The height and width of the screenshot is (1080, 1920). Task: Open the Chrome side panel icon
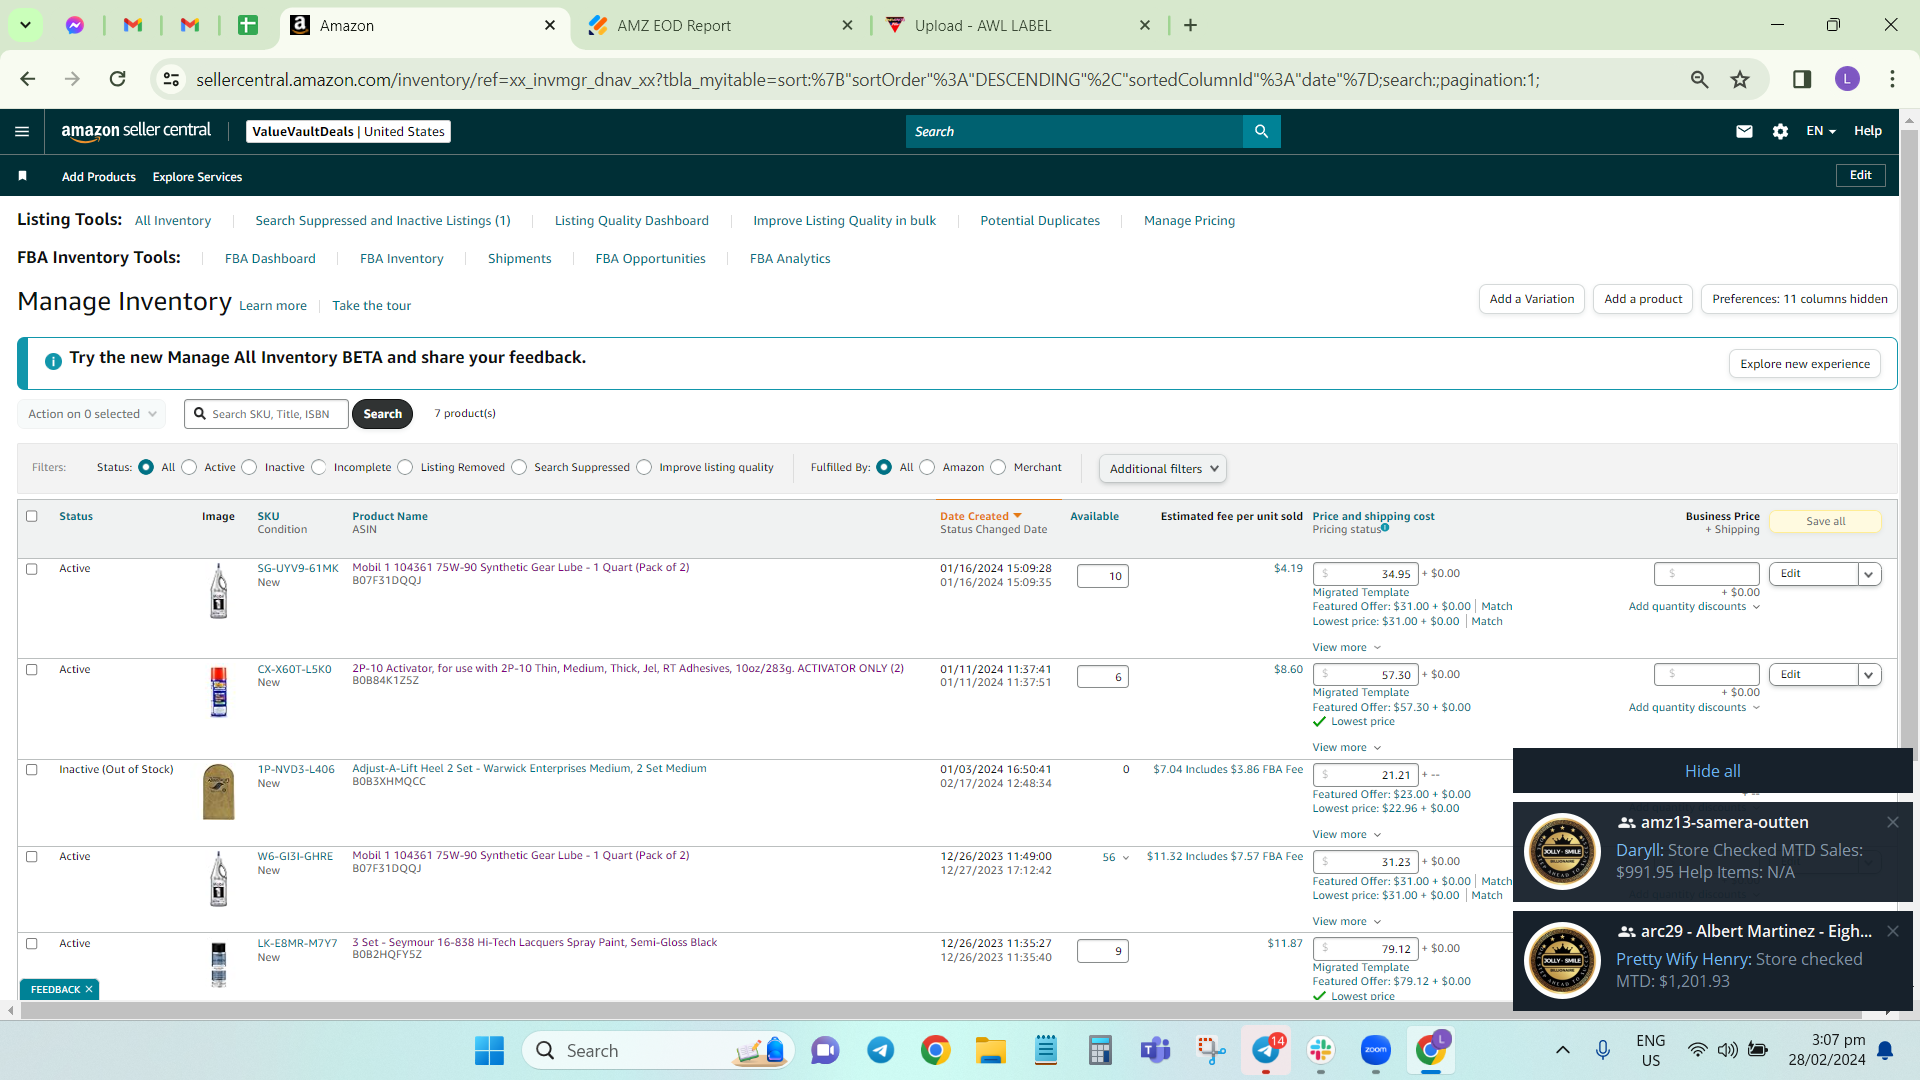pos(1802,79)
